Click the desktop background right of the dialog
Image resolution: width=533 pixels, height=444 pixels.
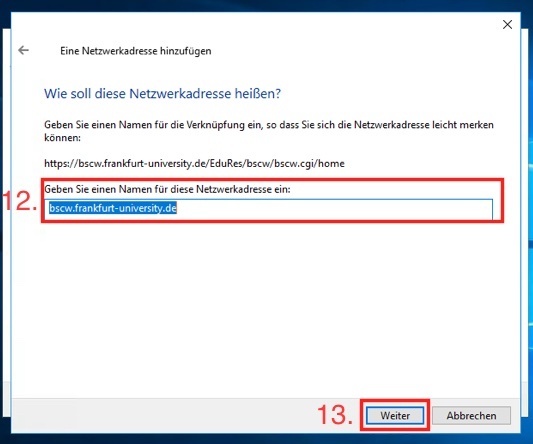pyautogui.click(x=527, y=221)
